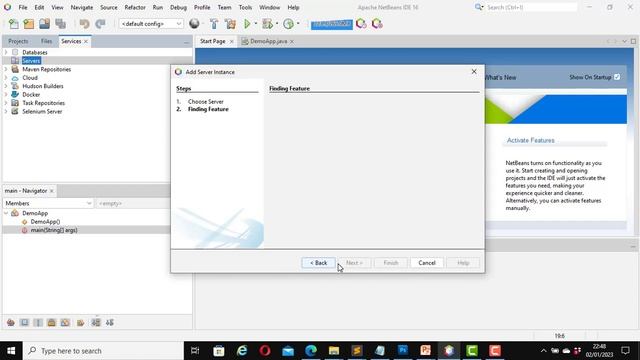Close the Add Server Instance dialog

[474, 71]
